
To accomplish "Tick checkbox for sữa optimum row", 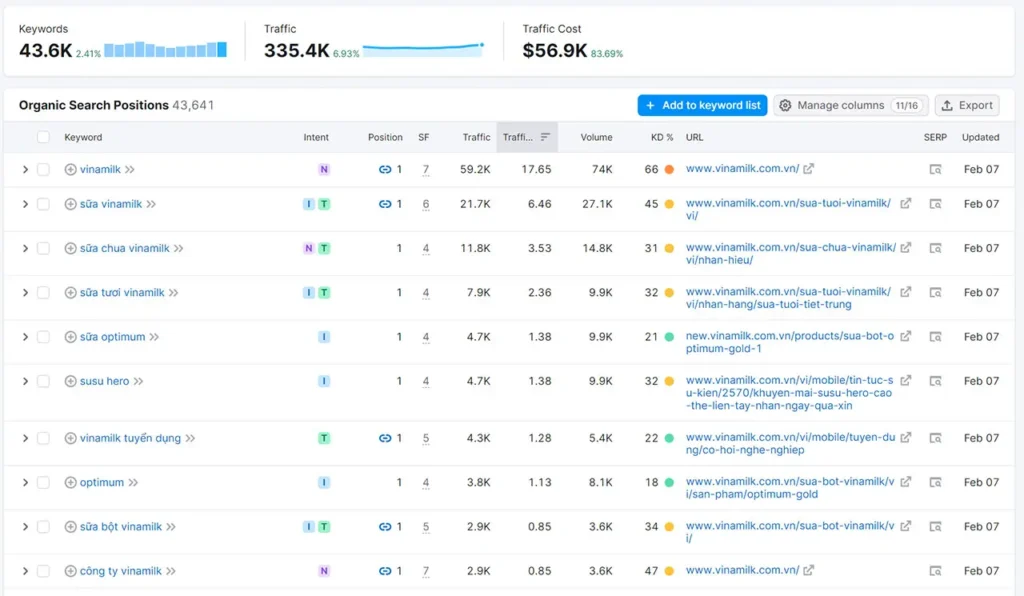I will [x=43, y=337].
